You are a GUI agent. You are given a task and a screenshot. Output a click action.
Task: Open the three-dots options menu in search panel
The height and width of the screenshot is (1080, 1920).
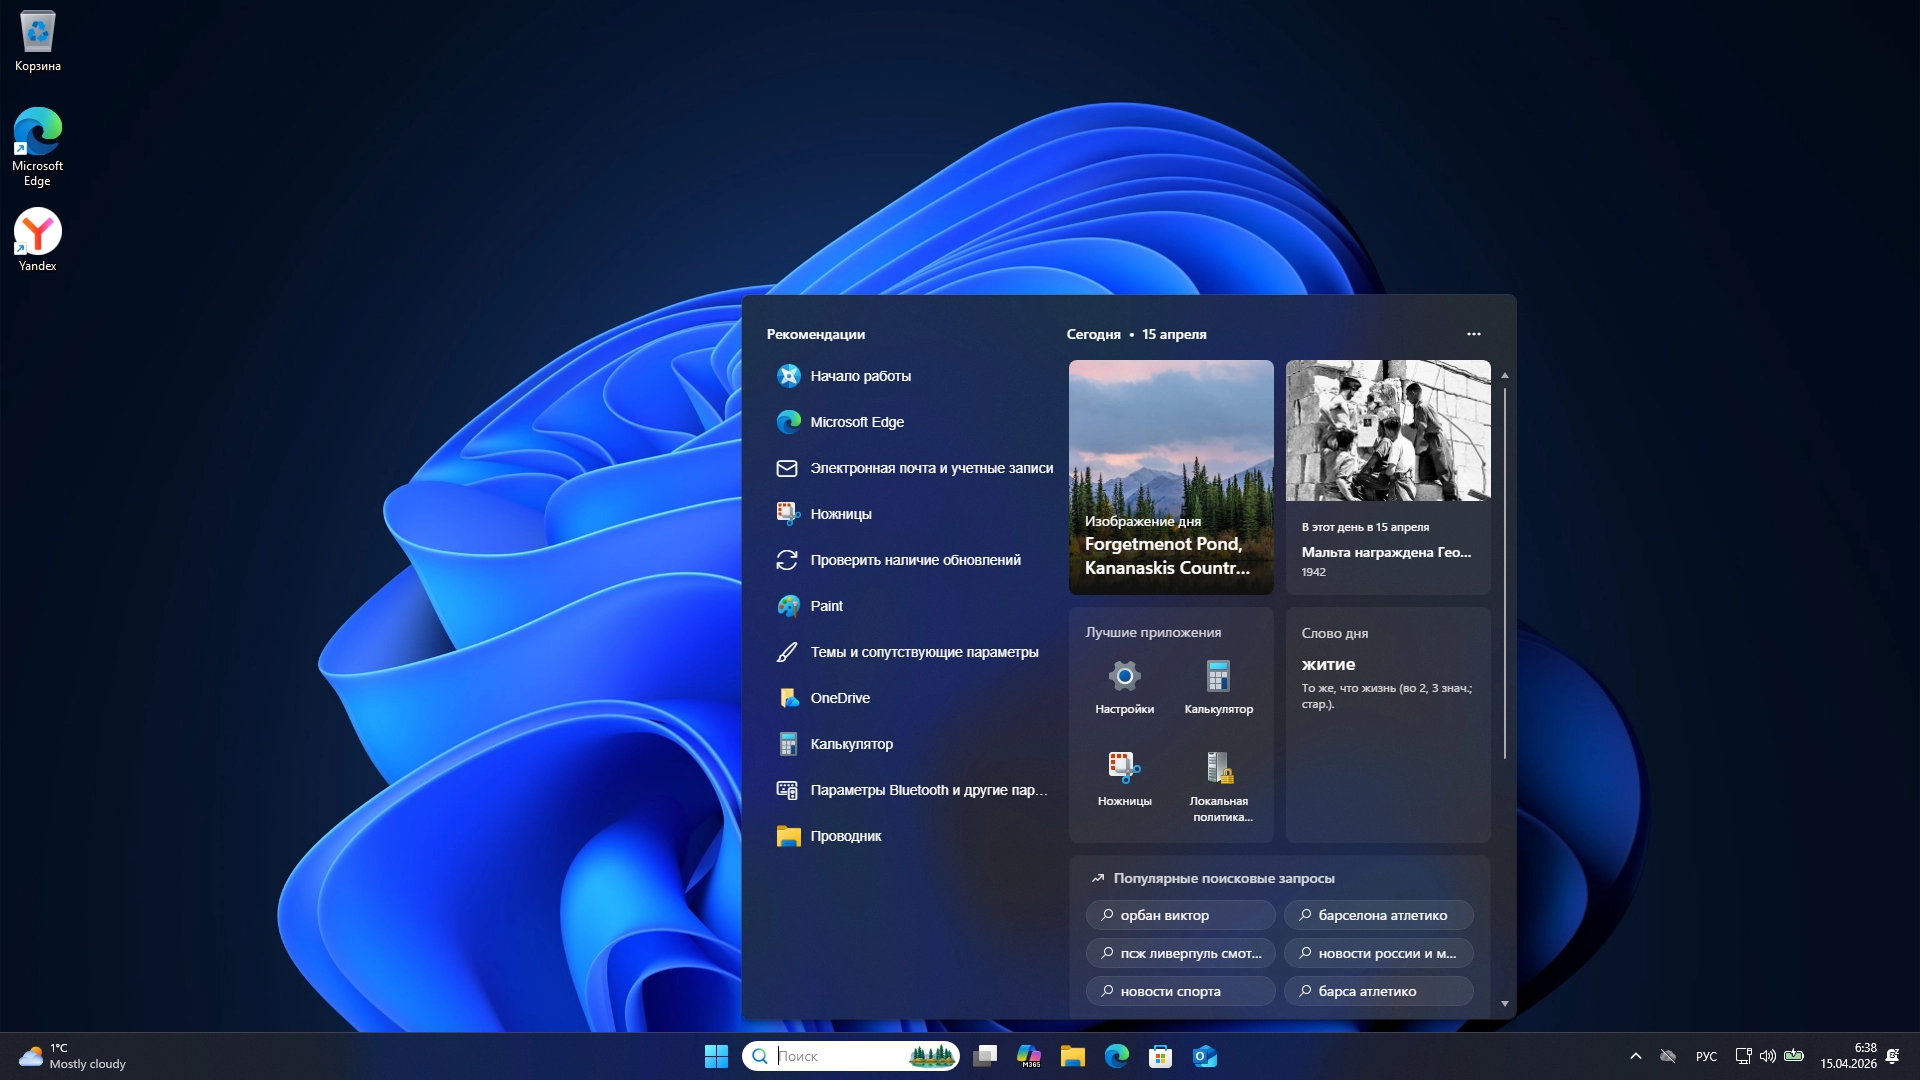click(1473, 334)
